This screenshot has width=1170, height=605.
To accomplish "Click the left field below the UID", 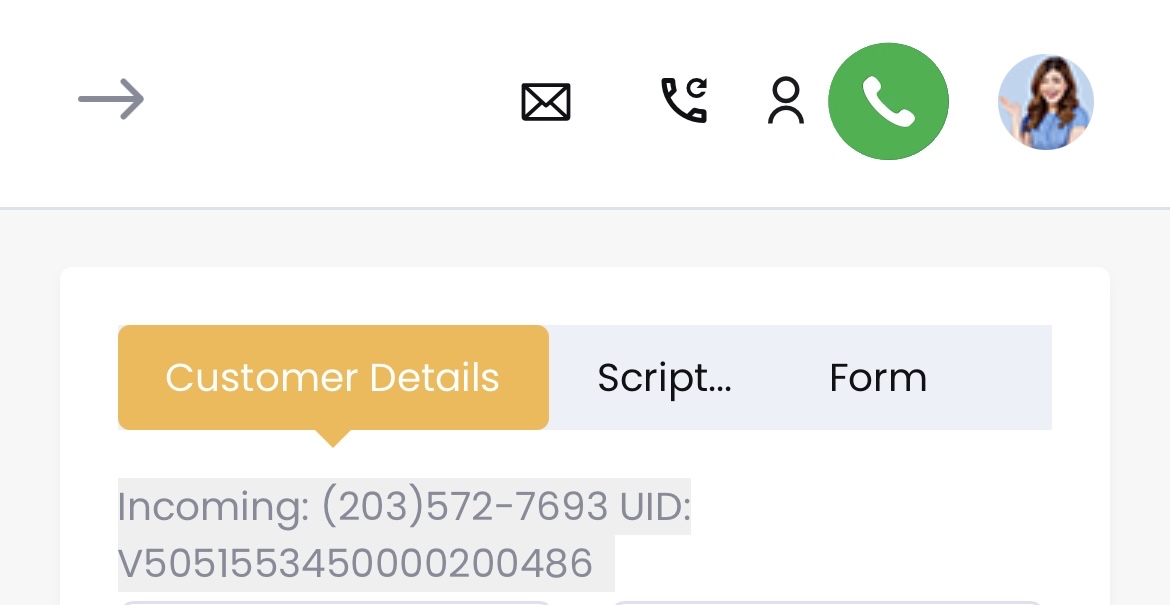I will [335, 602].
